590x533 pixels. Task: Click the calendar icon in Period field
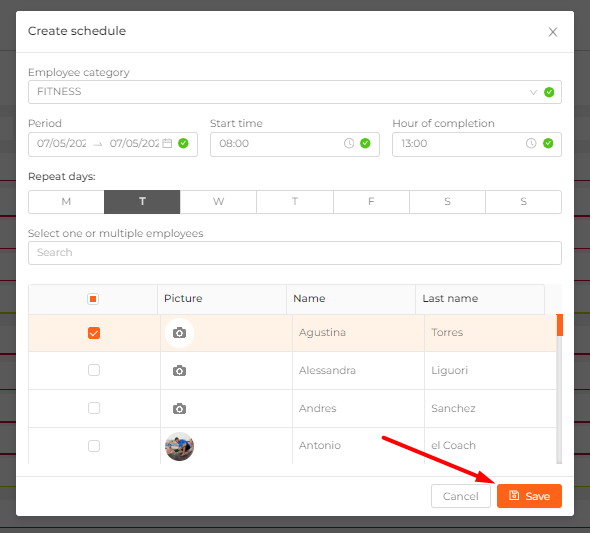click(x=167, y=143)
